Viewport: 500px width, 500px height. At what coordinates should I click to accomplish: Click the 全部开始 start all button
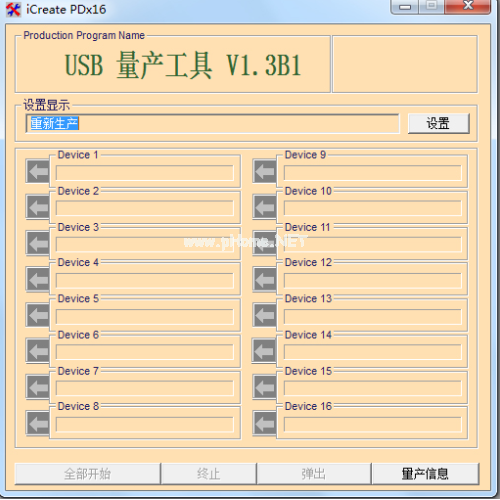tap(88, 473)
